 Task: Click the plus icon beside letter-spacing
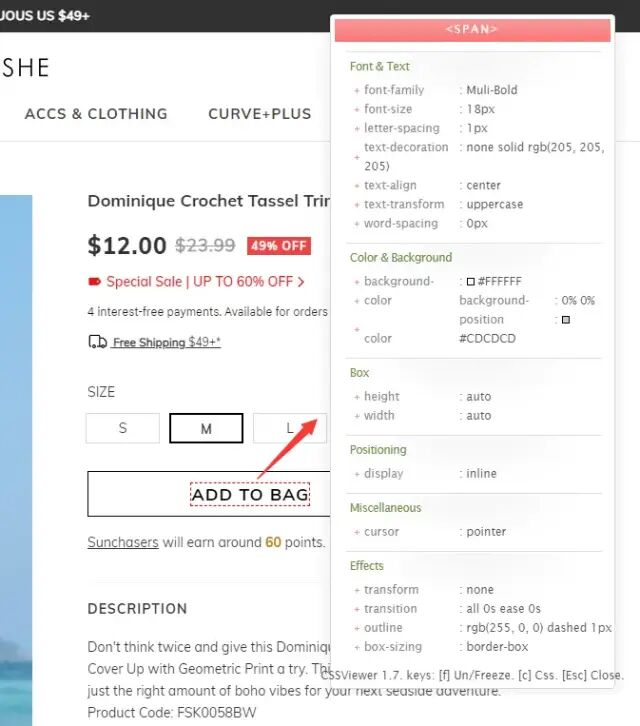(356, 128)
